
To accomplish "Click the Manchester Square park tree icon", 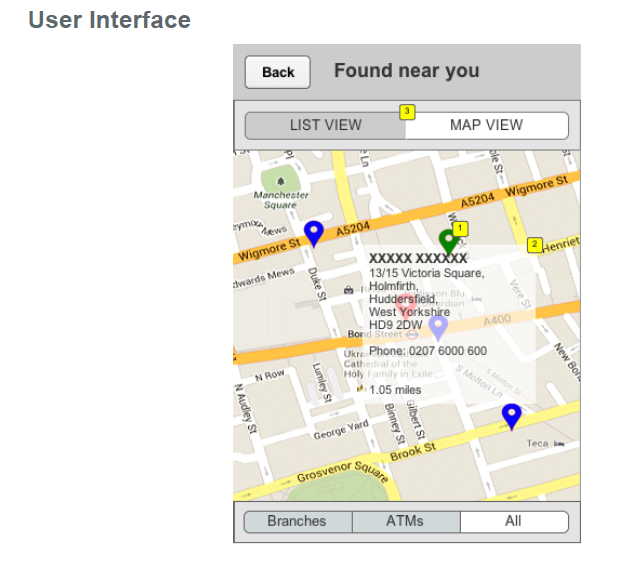I will pos(281,182).
